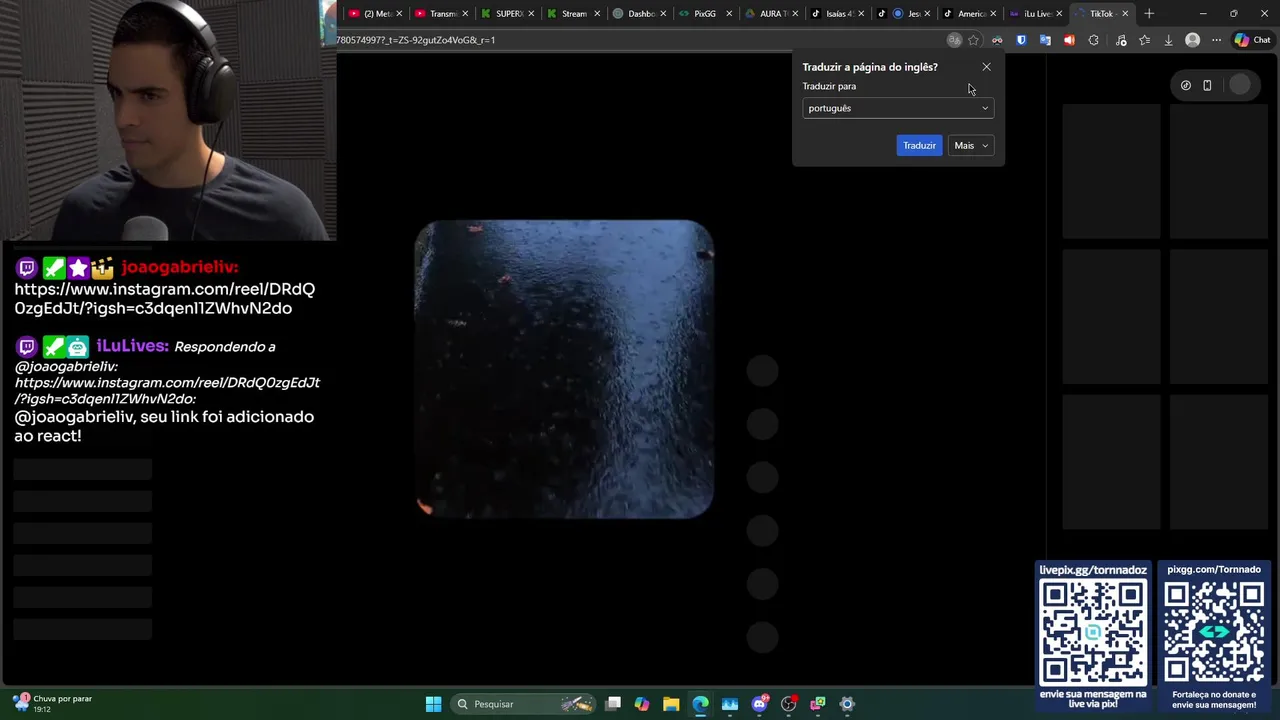Open the TikTok profile avatar

click(1240, 85)
